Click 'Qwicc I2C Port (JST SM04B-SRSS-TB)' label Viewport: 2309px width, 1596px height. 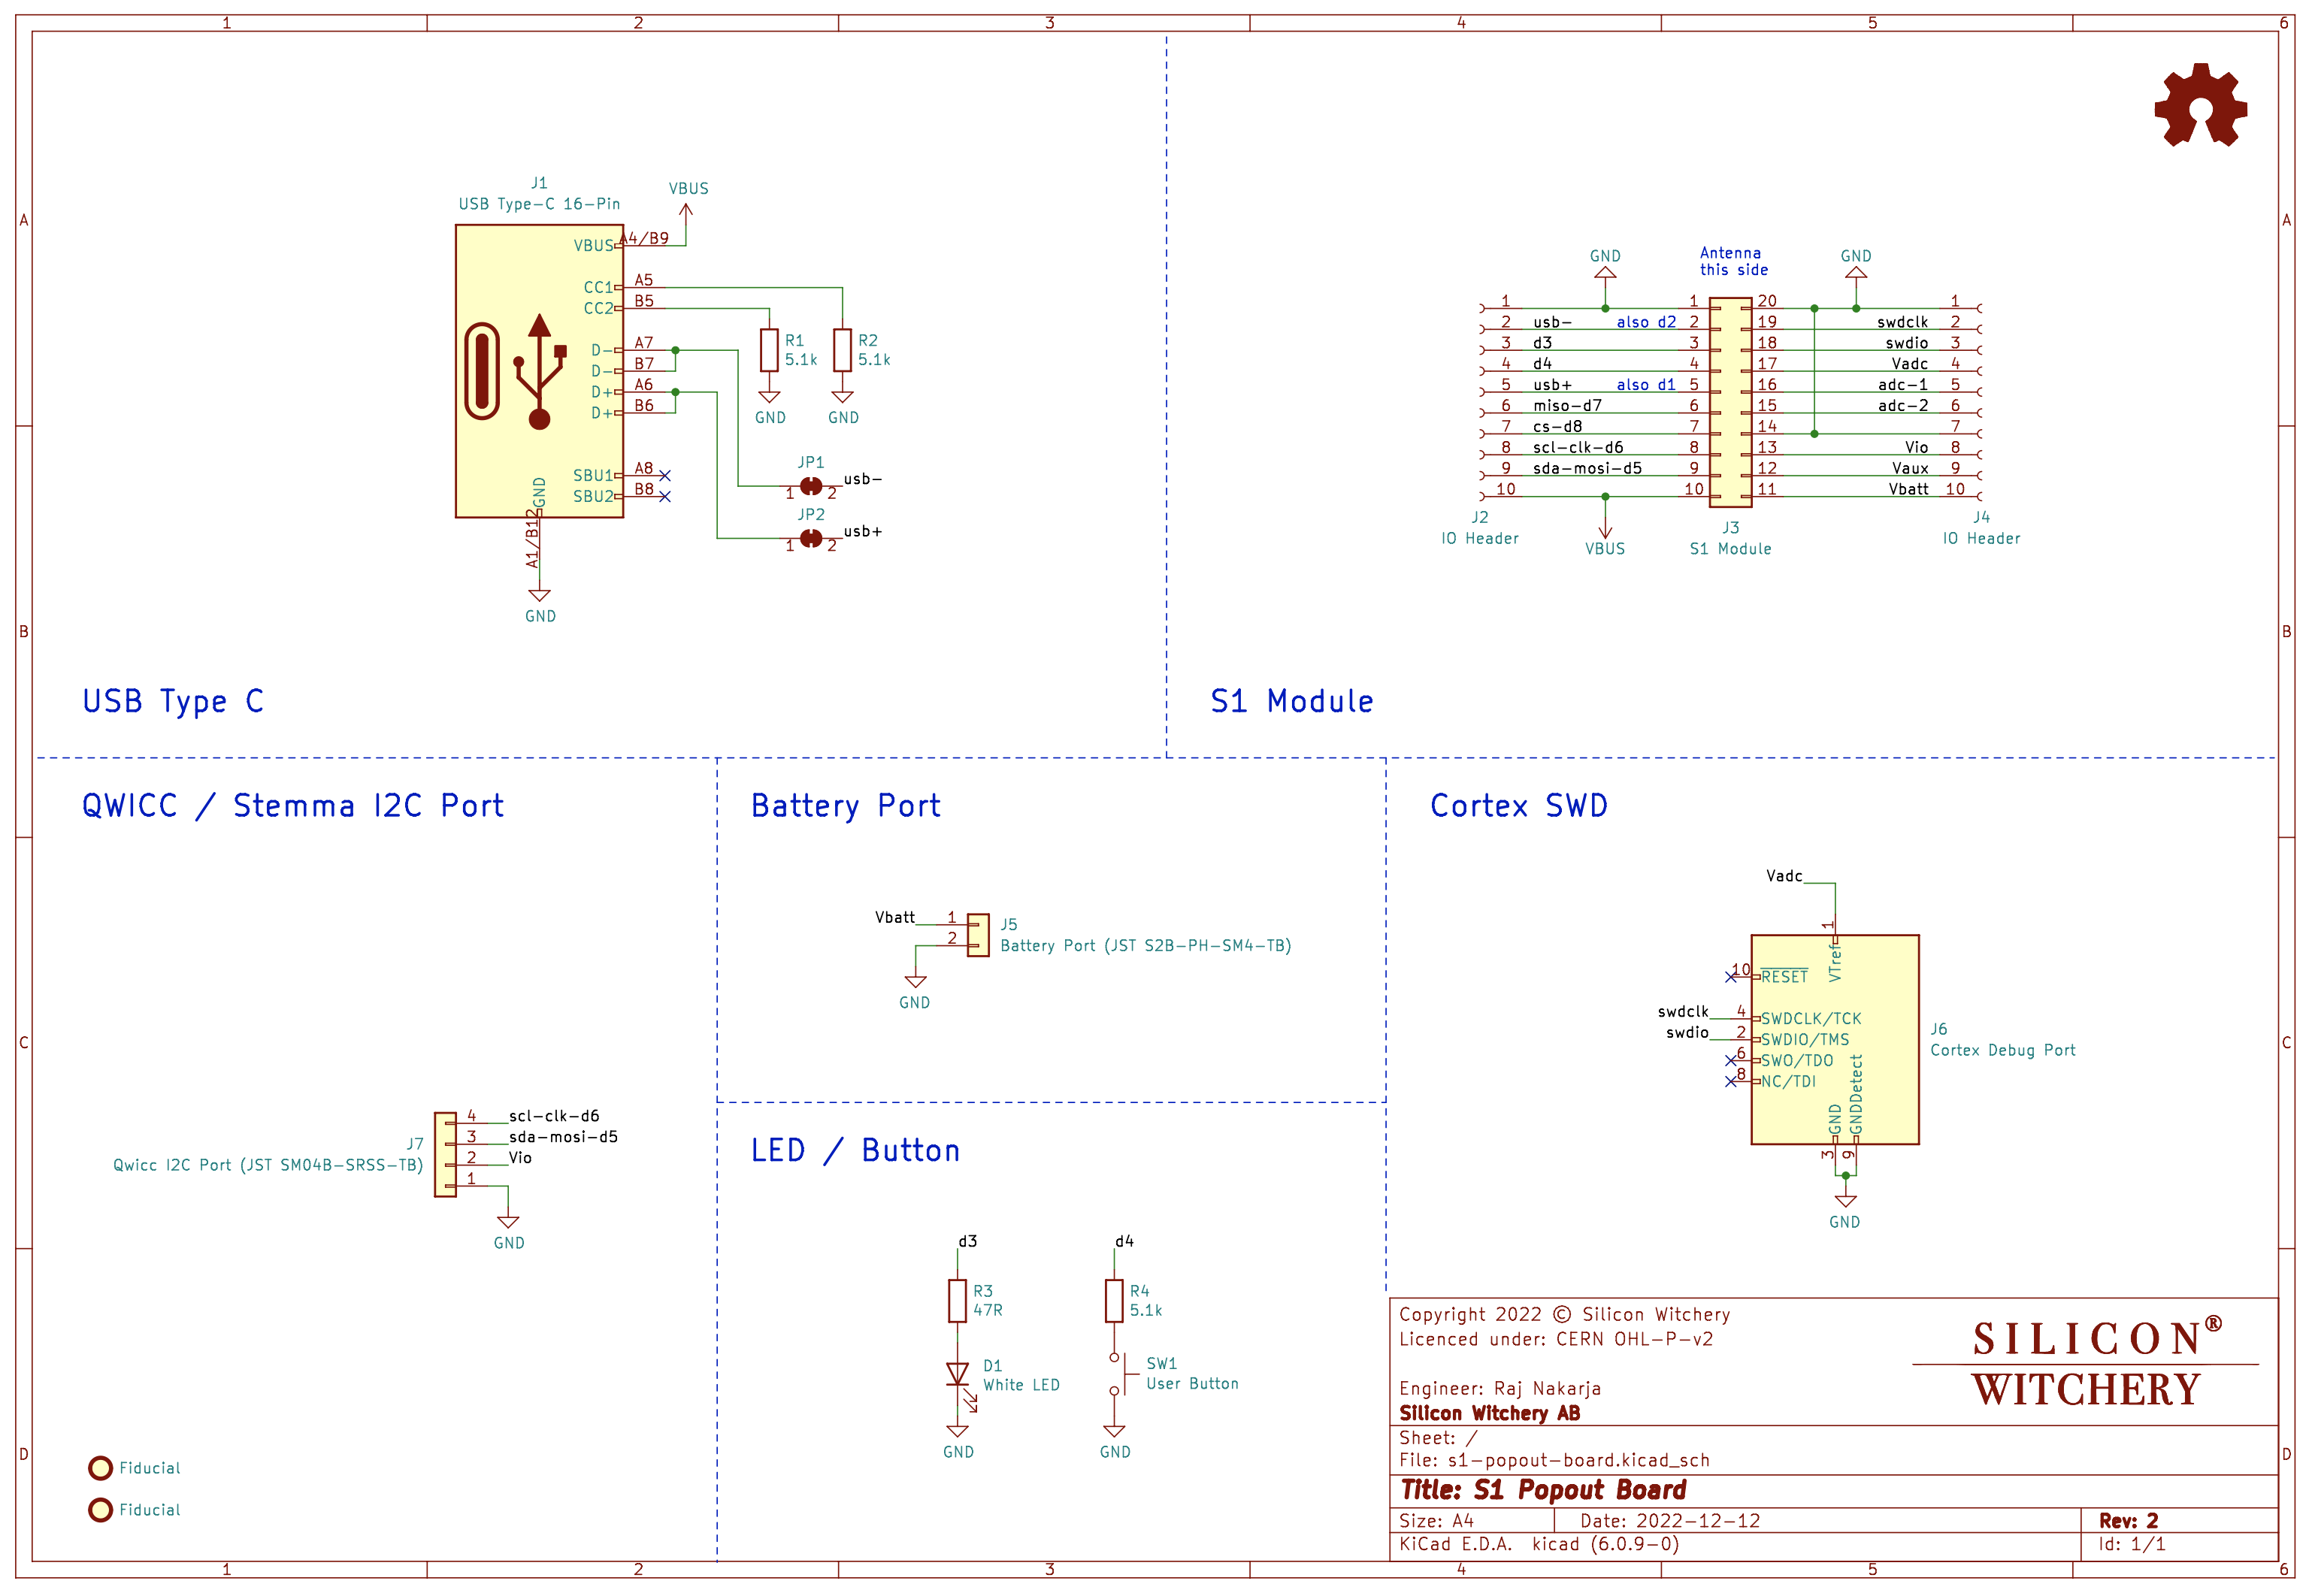point(268,1165)
